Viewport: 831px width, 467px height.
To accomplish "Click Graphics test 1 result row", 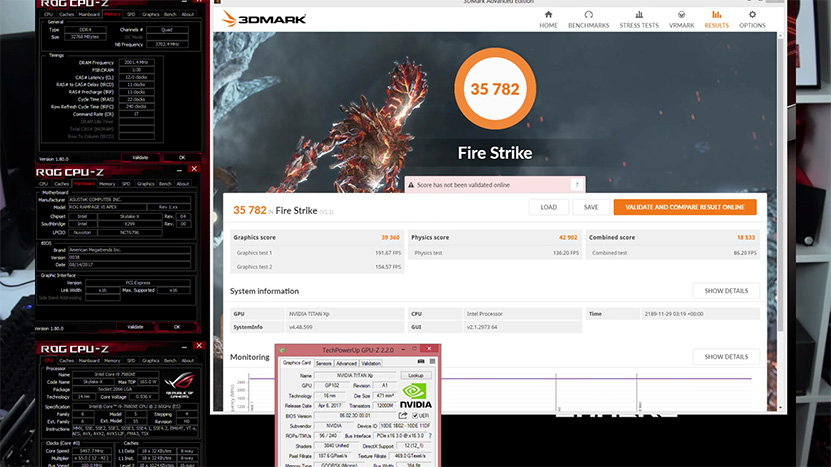I will tap(317, 253).
